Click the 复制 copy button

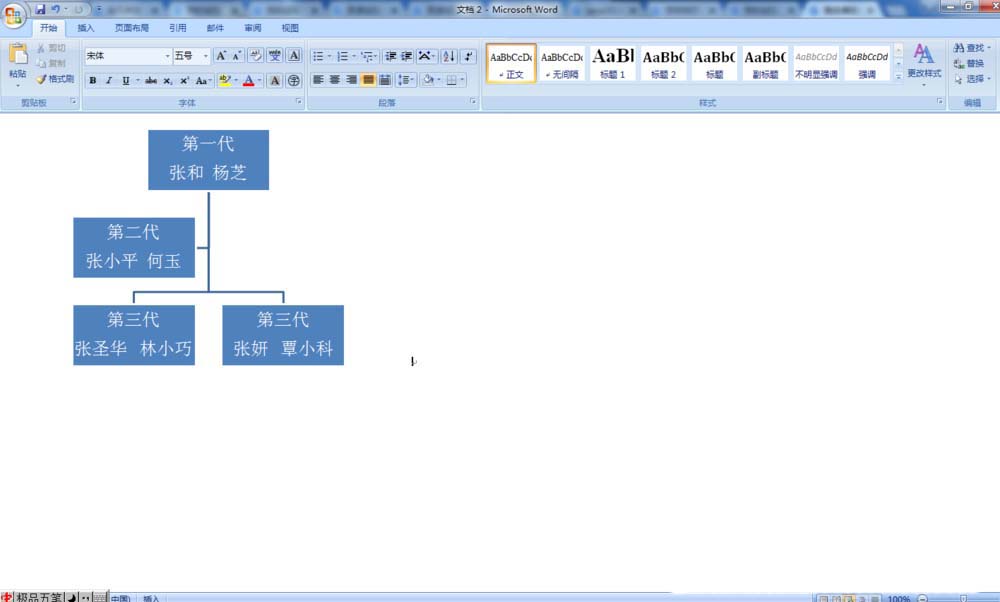tap(52, 63)
